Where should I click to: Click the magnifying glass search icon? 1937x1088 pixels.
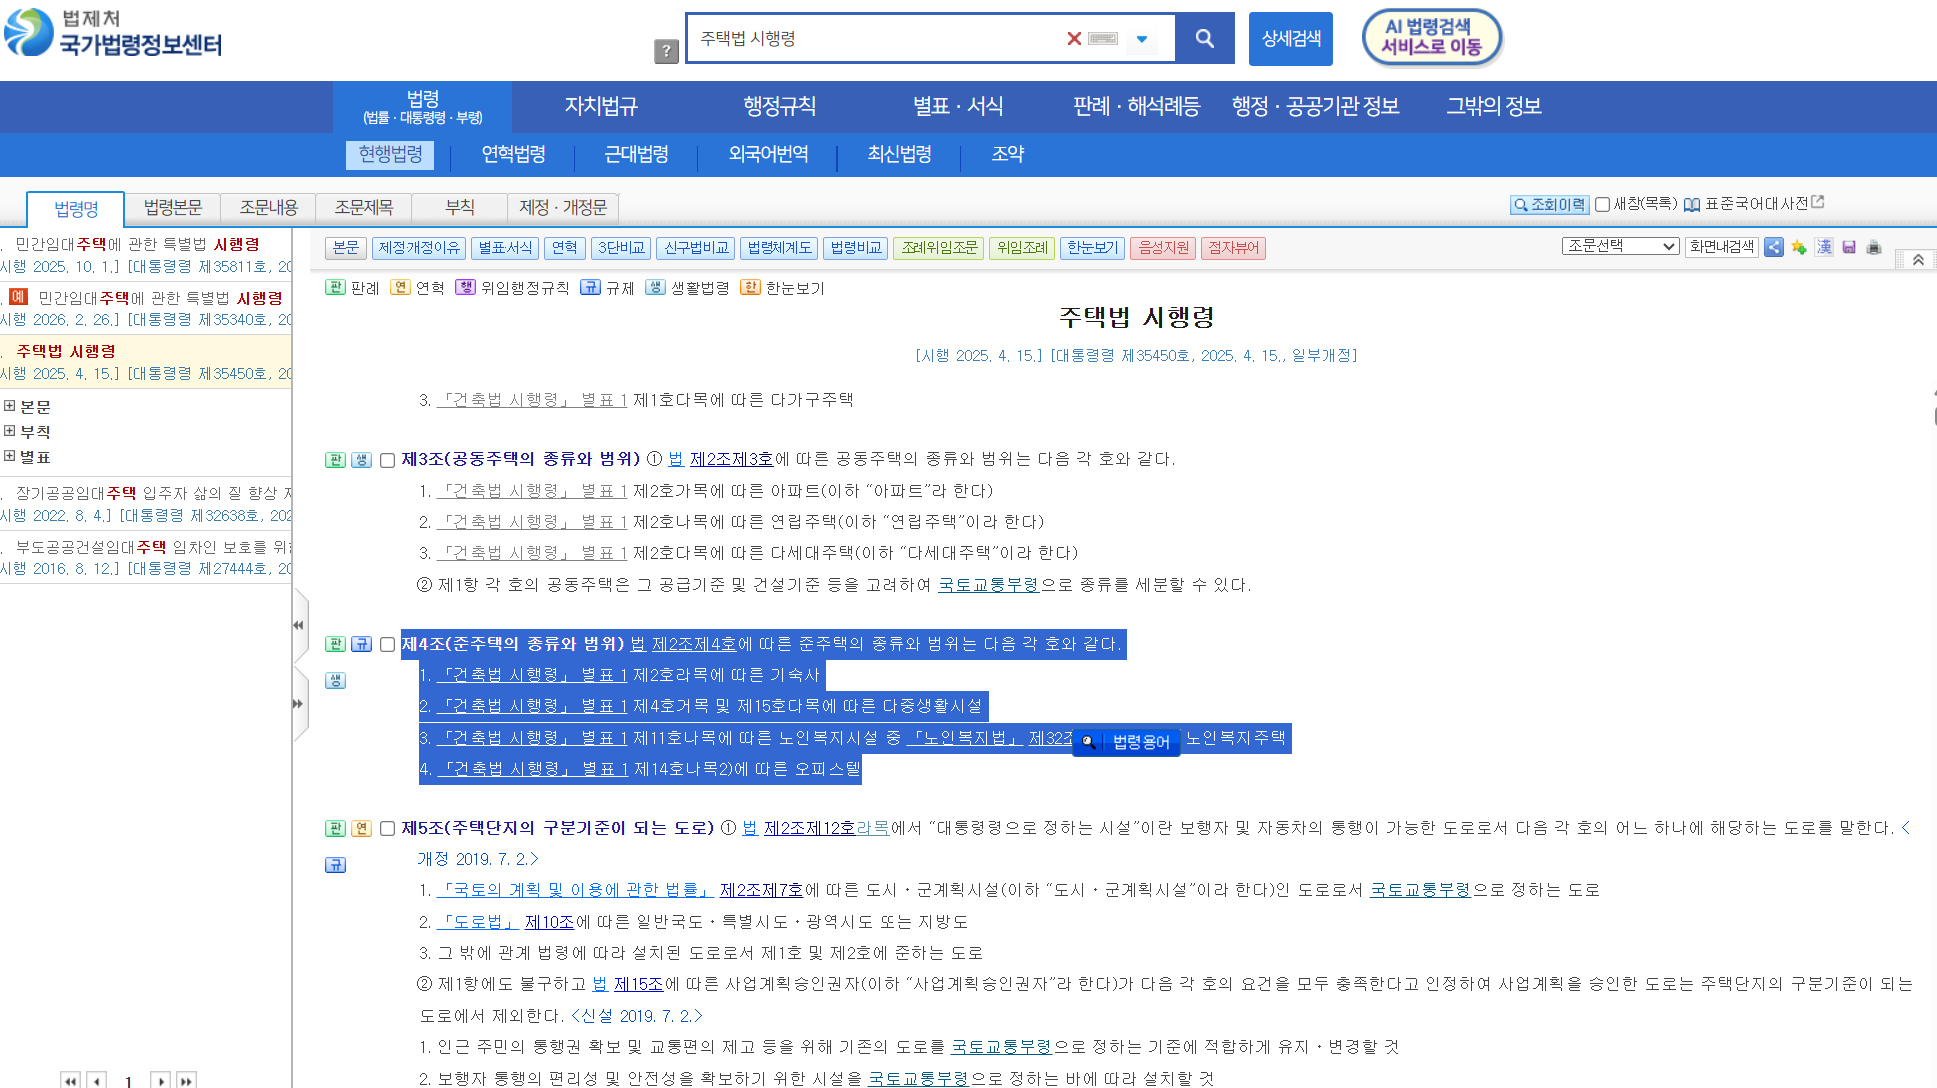pyautogui.click(x=1204, y=38)
